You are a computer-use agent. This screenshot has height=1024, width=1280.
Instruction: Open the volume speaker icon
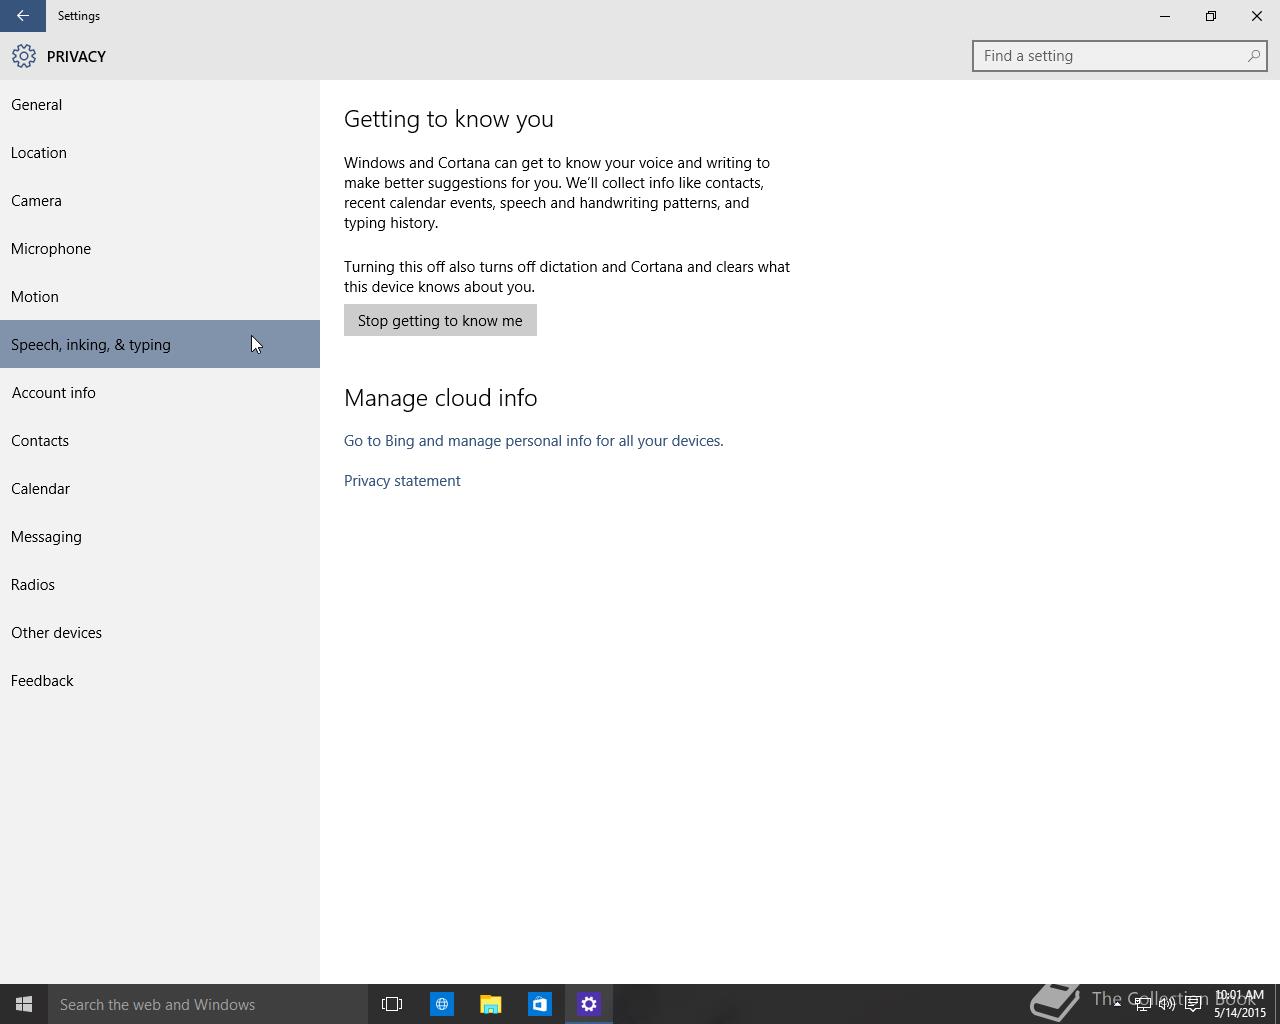pos(1167,1004)
